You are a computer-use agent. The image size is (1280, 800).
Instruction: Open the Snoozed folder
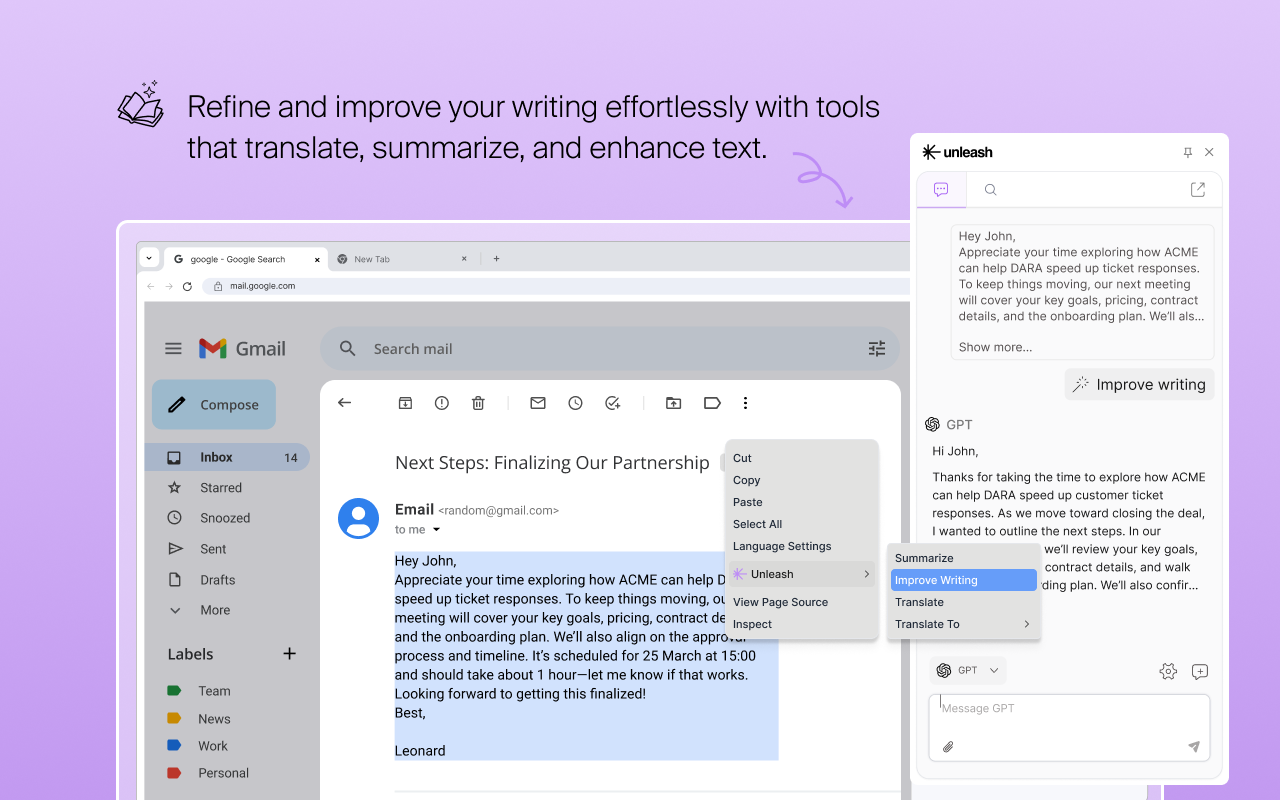click(x=227, y=518)
